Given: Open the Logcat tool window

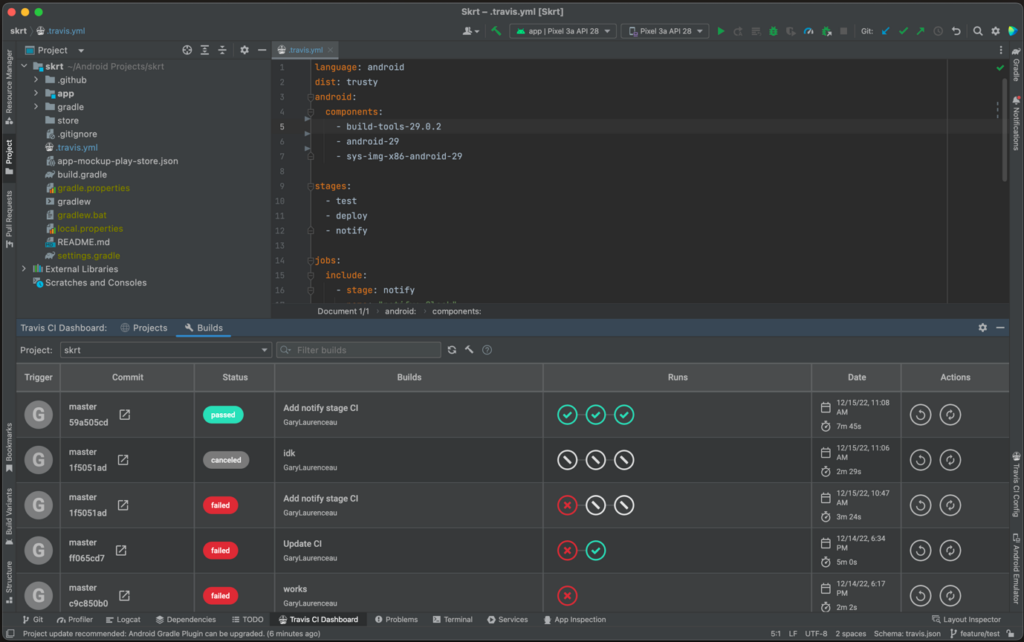Looking at the screenshot, I should [123, 620].
